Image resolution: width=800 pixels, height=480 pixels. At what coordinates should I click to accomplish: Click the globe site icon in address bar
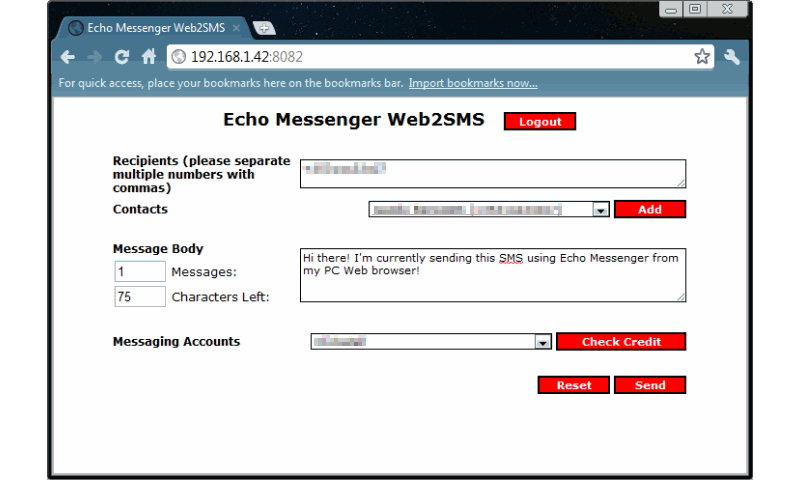179,57
